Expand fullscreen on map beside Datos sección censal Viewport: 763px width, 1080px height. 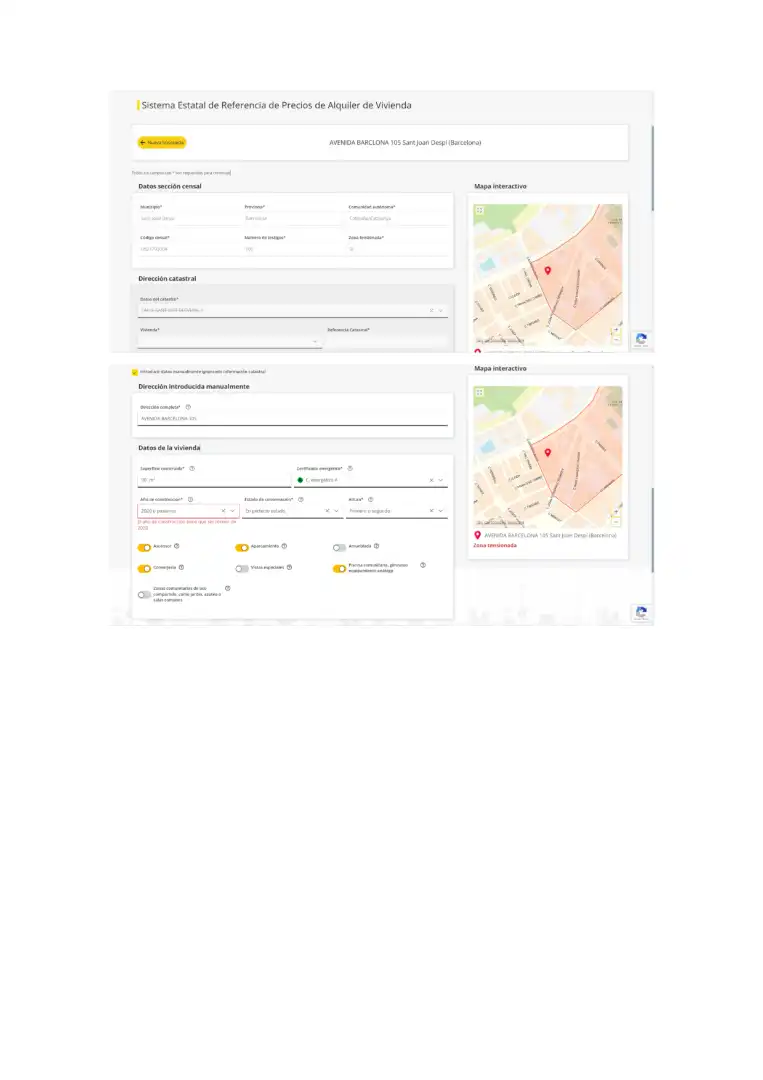[480, 211]
